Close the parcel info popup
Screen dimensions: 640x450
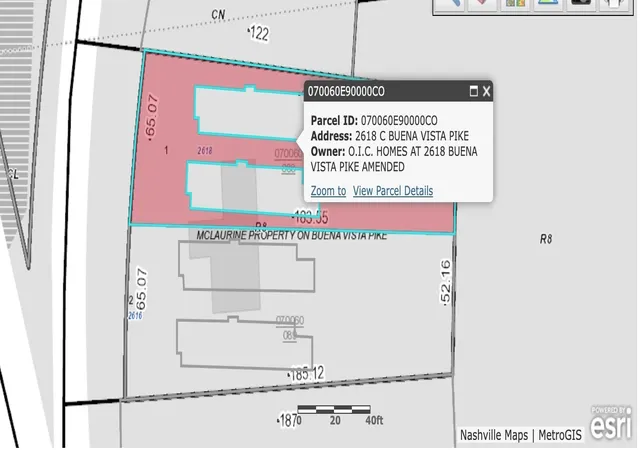click(x=486, y=91)
